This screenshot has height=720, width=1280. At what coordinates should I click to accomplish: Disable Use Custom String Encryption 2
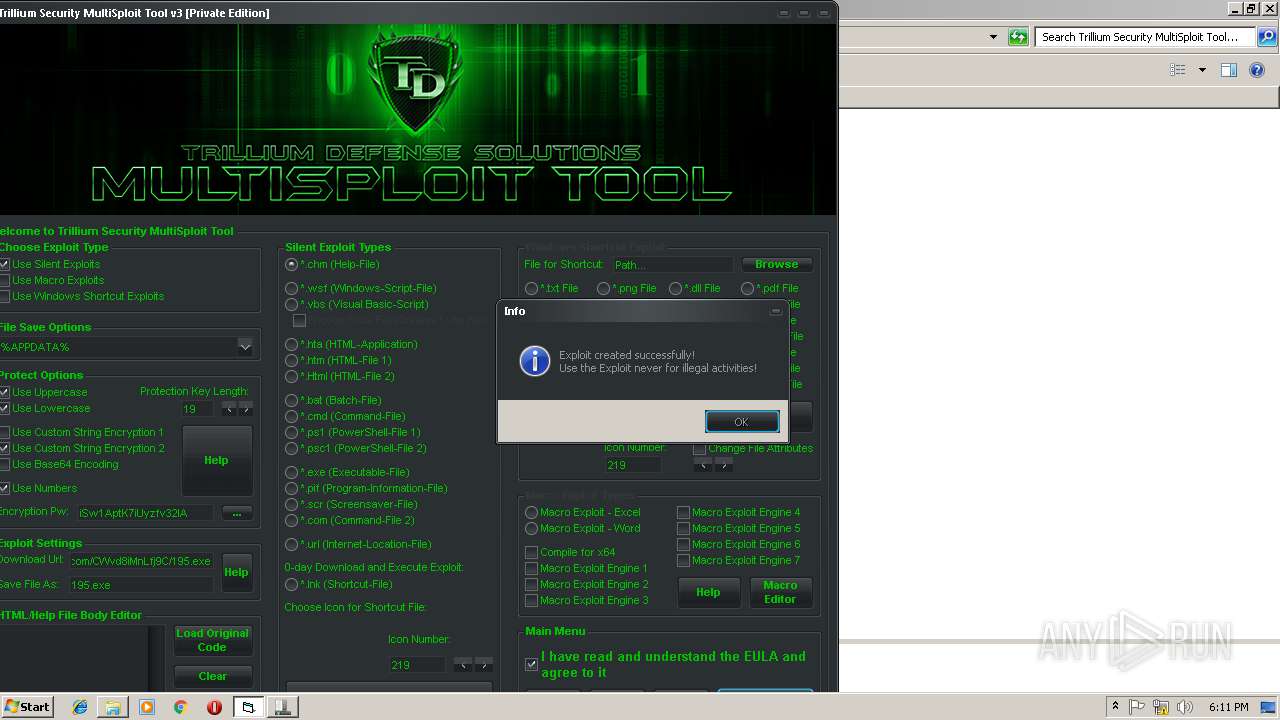pyautogui.click(x=4, y=448)
